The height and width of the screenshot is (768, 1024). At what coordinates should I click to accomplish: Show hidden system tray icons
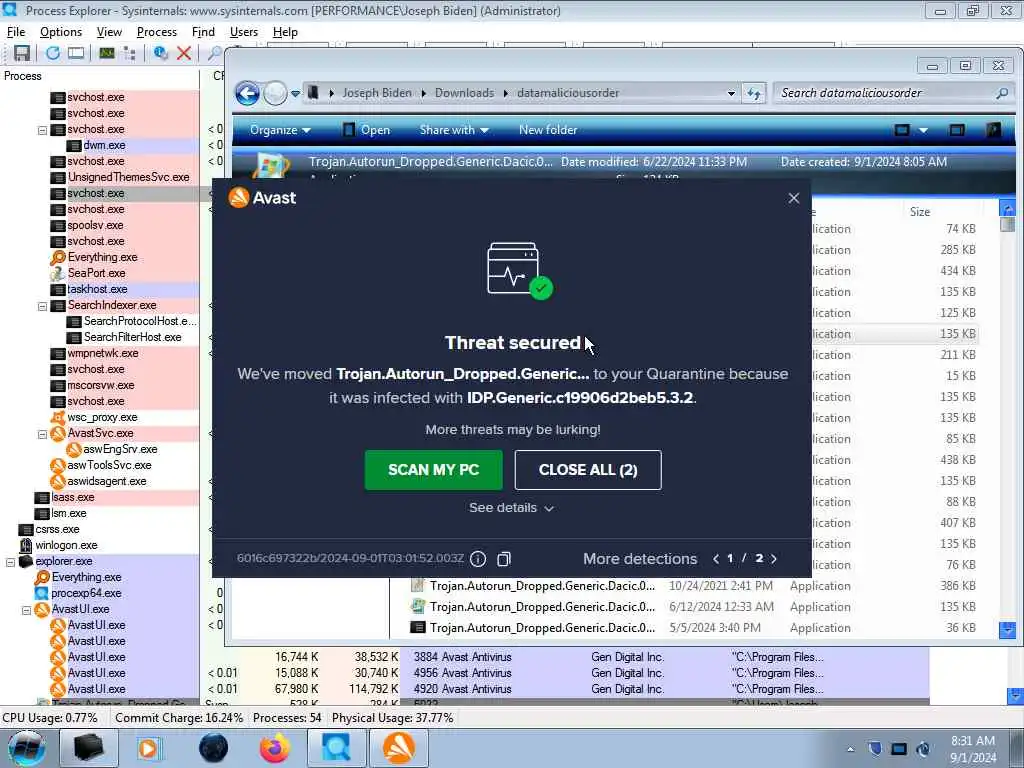(x=850, y=750)
